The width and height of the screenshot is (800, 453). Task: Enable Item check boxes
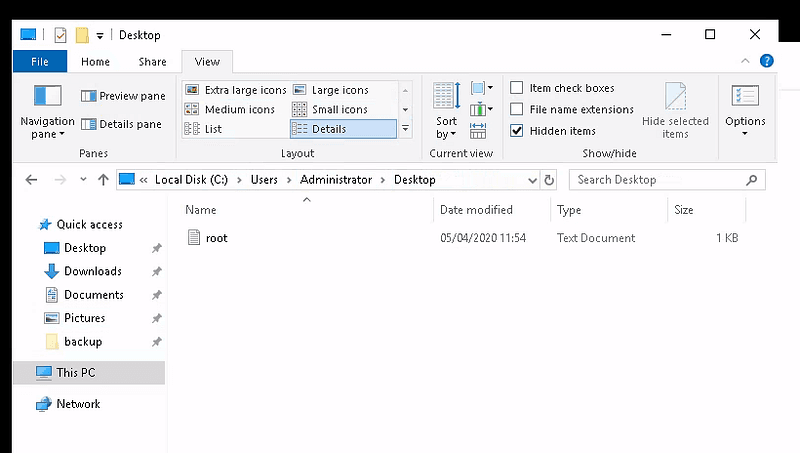pos(517,88)
